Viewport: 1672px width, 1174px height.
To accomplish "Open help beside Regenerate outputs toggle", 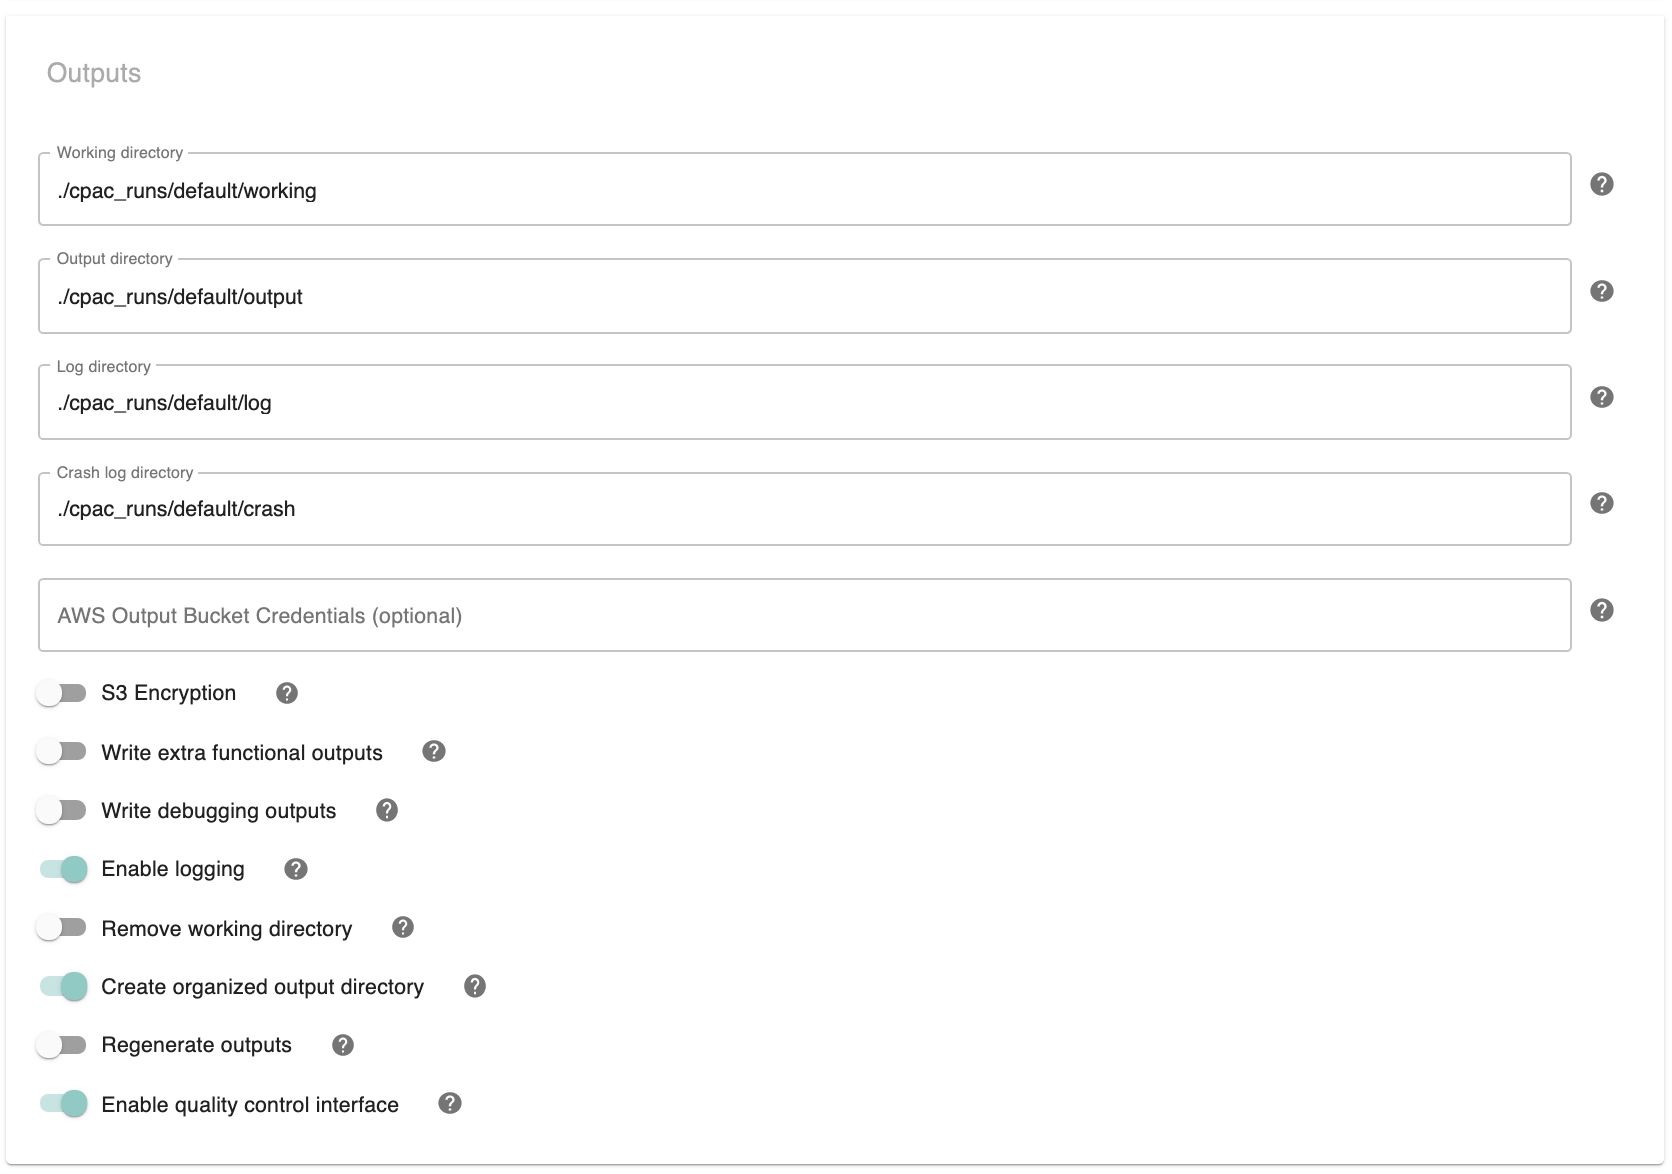I will tap(342, 1045).
